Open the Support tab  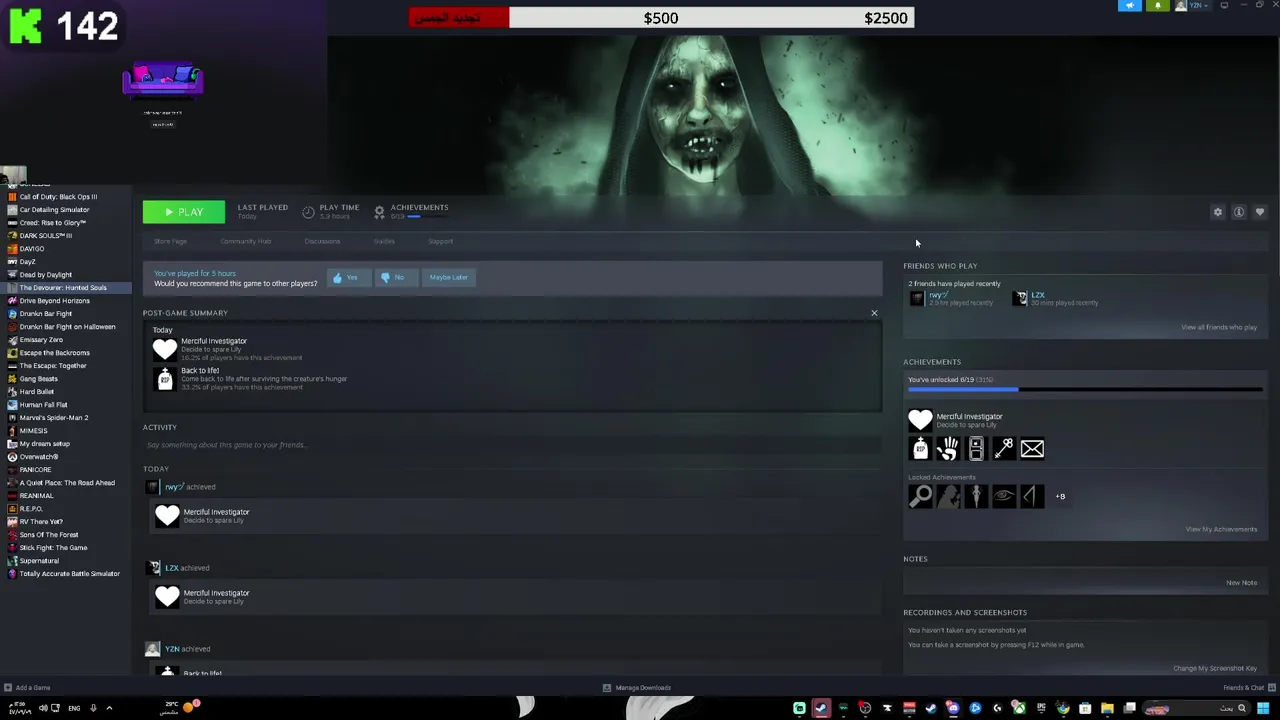(440, 241)
